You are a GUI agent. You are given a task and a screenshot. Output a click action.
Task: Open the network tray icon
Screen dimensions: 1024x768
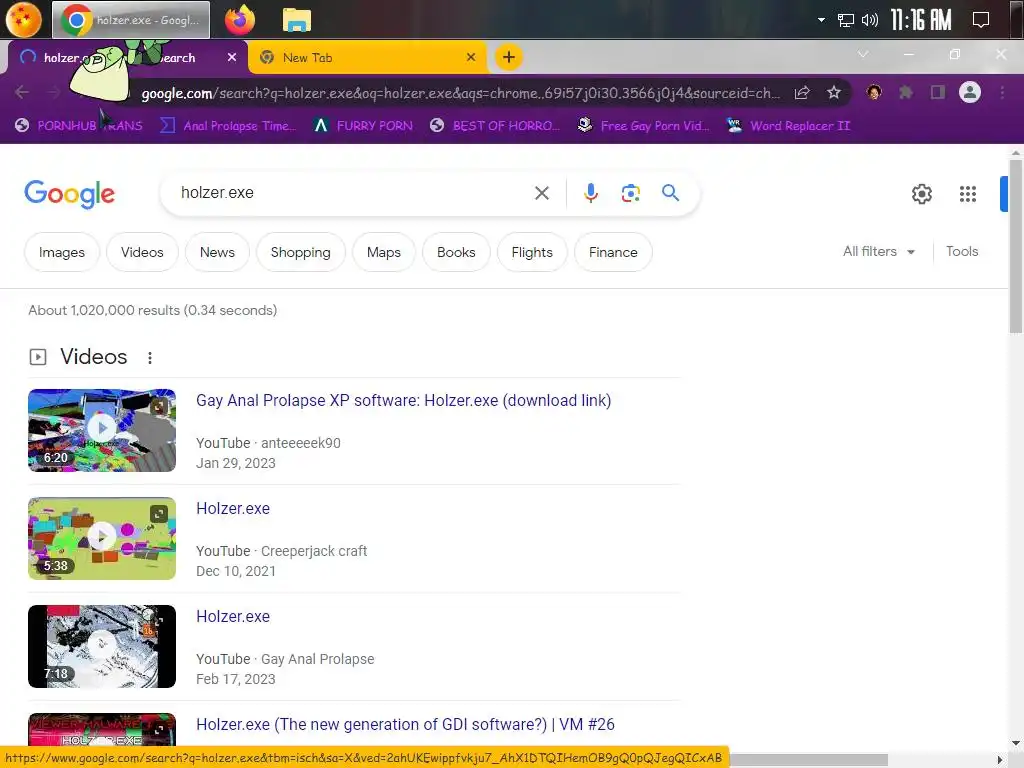click(x=846, y=20)
